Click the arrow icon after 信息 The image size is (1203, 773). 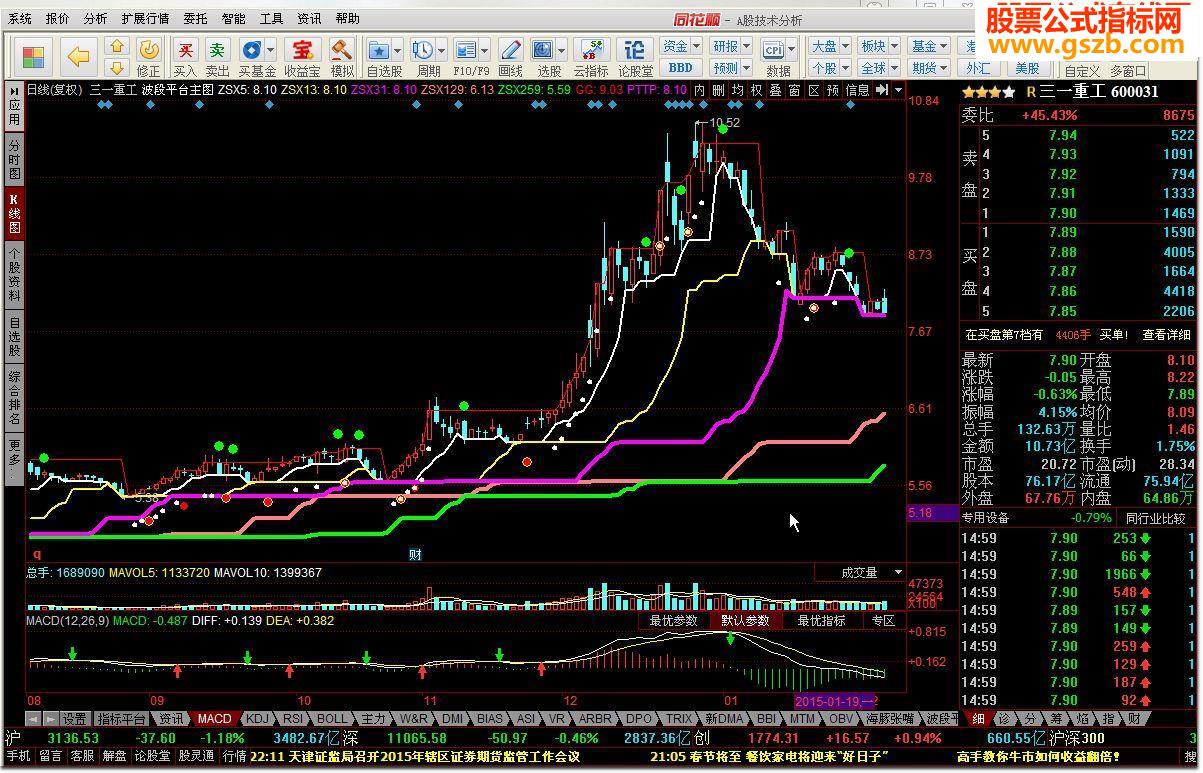coord(881,89)
